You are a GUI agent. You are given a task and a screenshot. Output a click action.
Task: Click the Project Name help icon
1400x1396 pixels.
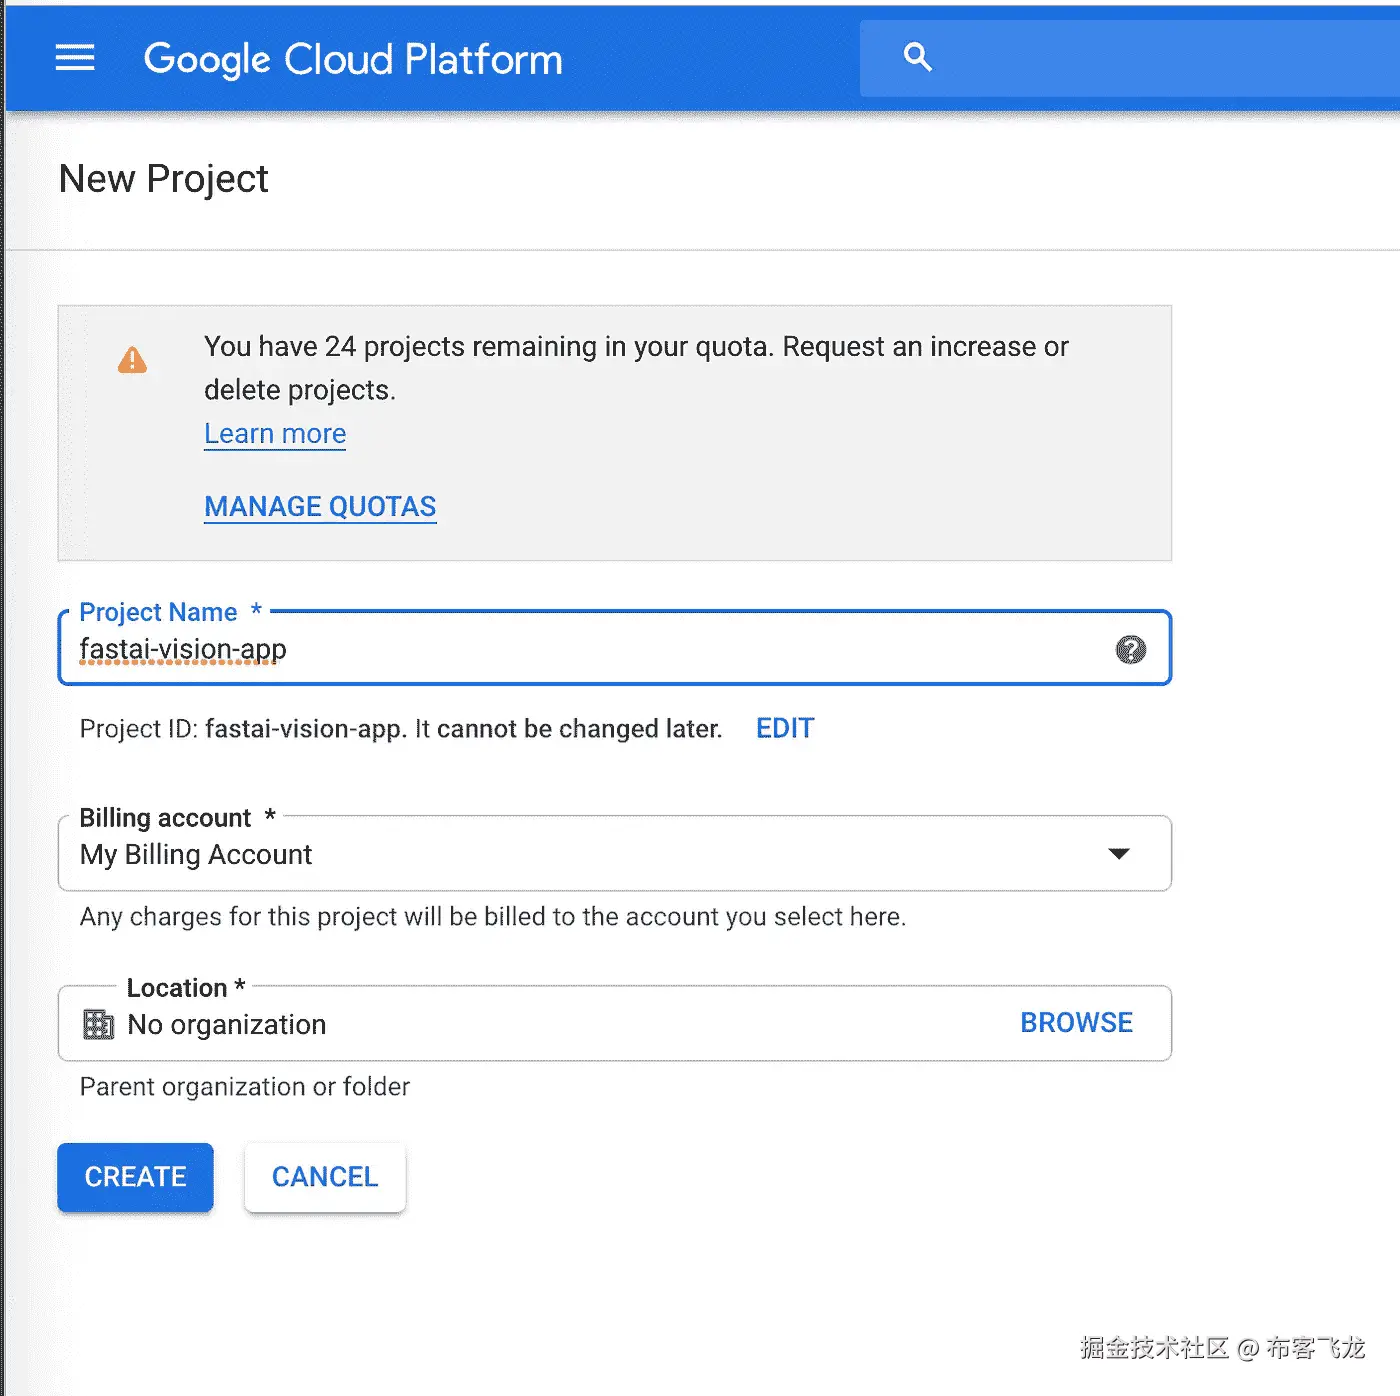tap(1130, 650)
